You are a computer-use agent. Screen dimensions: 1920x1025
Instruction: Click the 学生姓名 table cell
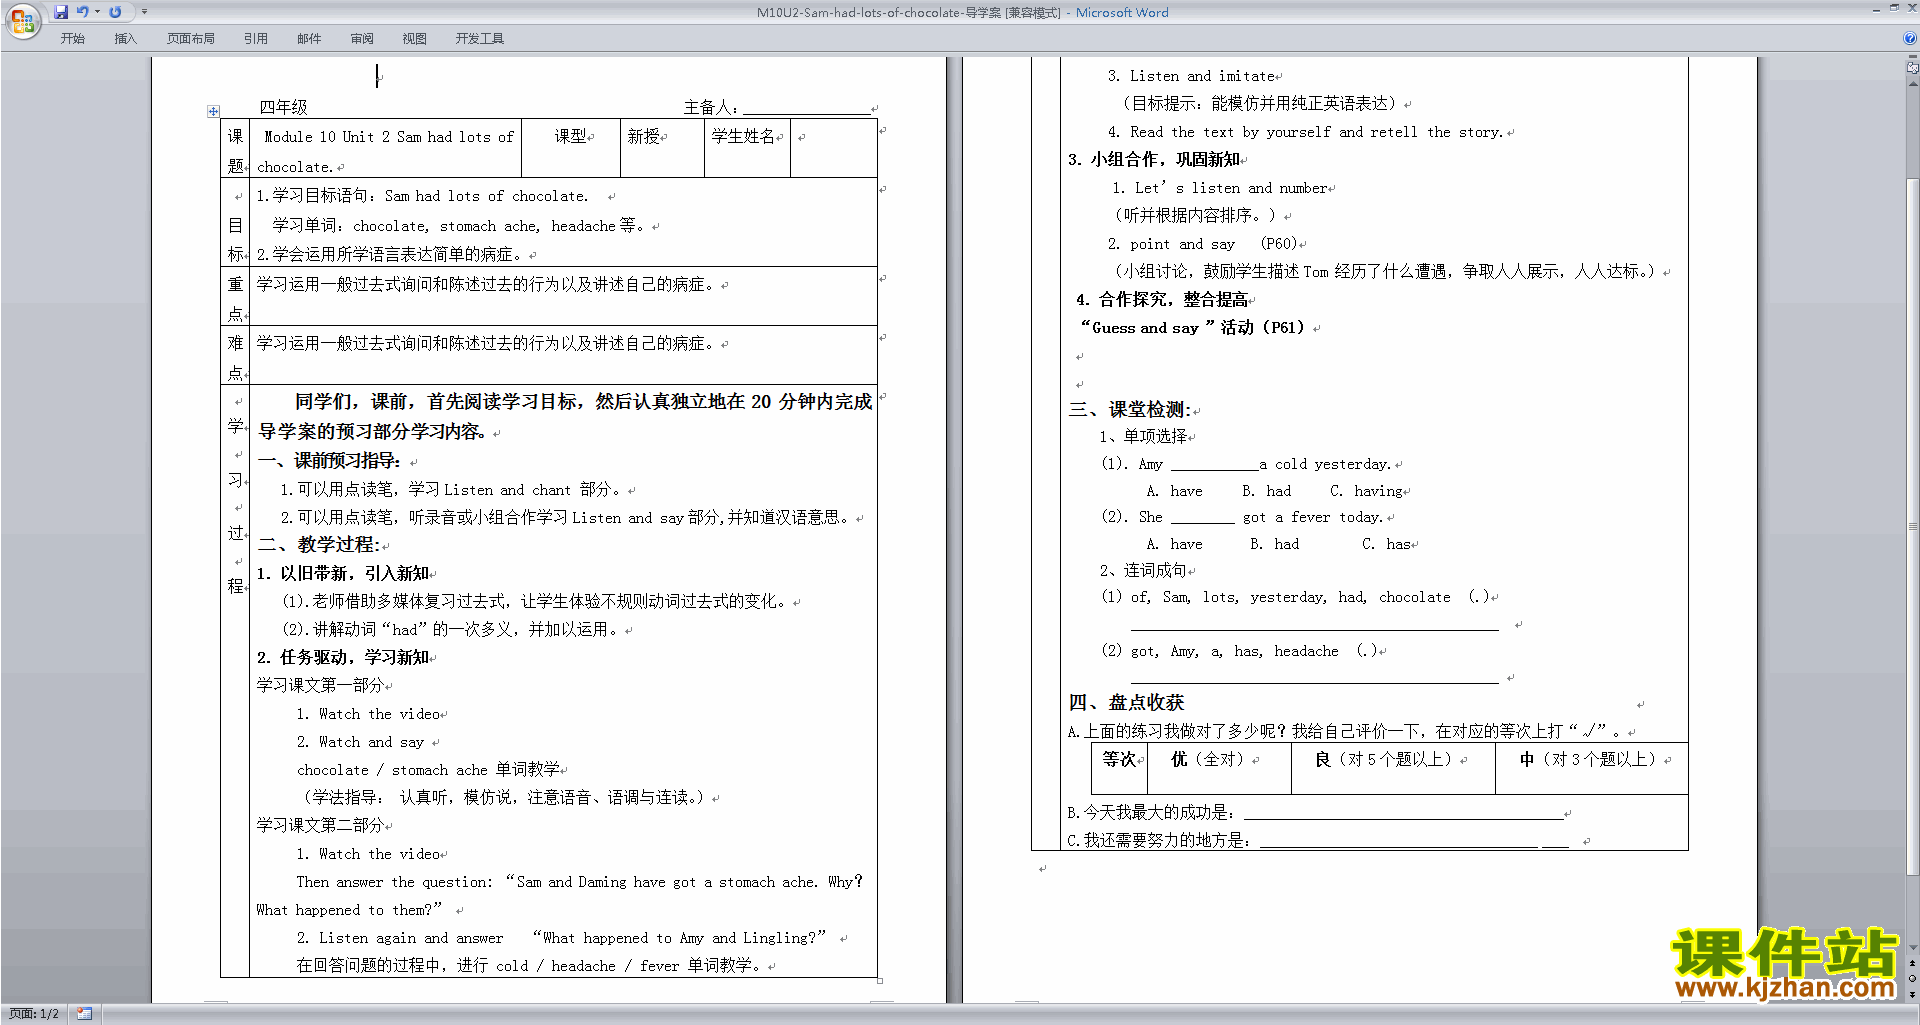[747, 148]
